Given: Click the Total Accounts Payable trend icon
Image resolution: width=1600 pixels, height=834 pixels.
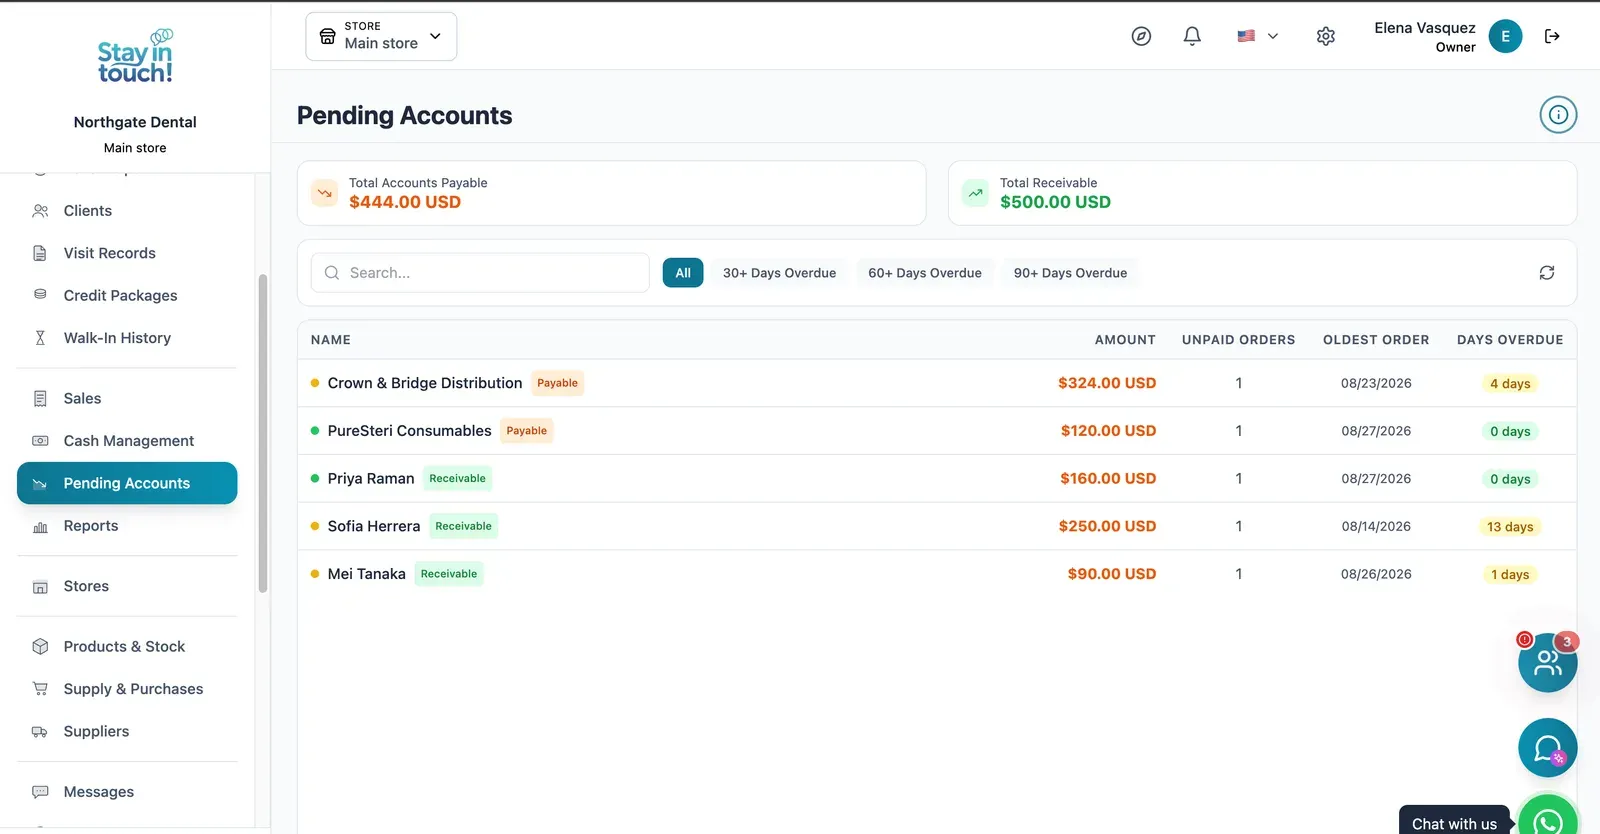Looking at the screenshot, I should click(x=325, y=193).
